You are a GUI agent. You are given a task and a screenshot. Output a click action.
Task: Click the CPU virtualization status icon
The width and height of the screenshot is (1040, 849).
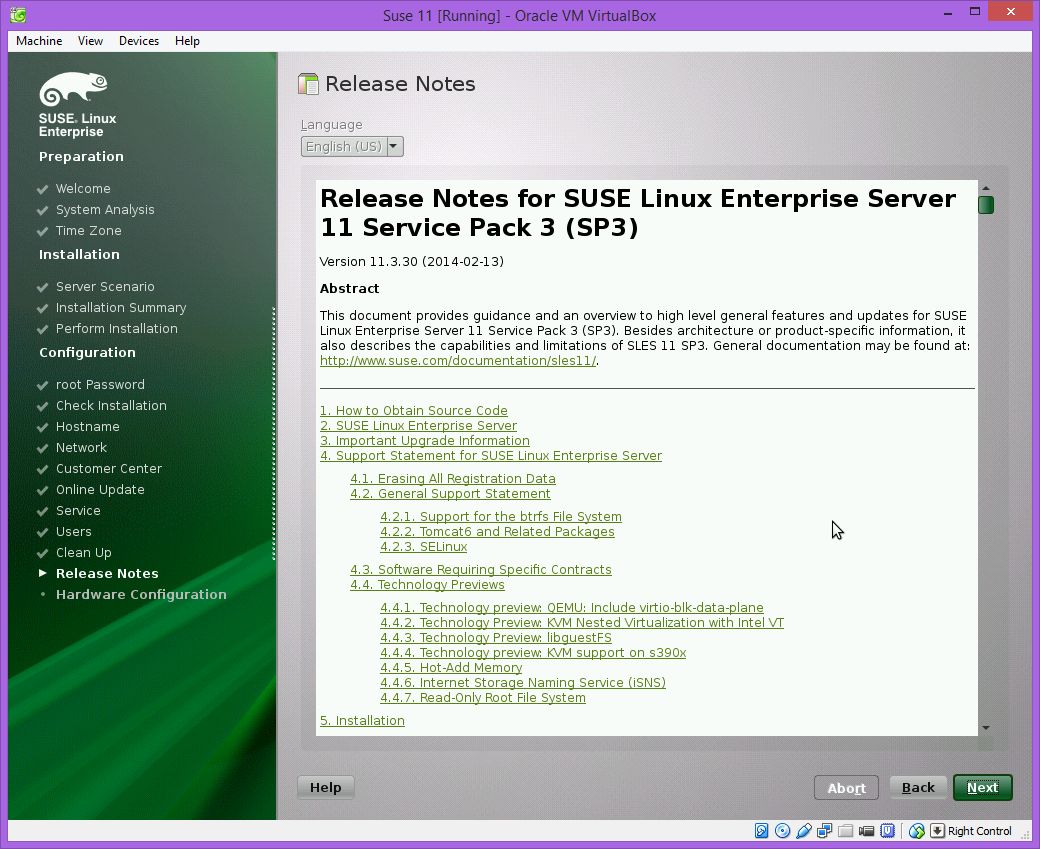click(x=887, y=830)
